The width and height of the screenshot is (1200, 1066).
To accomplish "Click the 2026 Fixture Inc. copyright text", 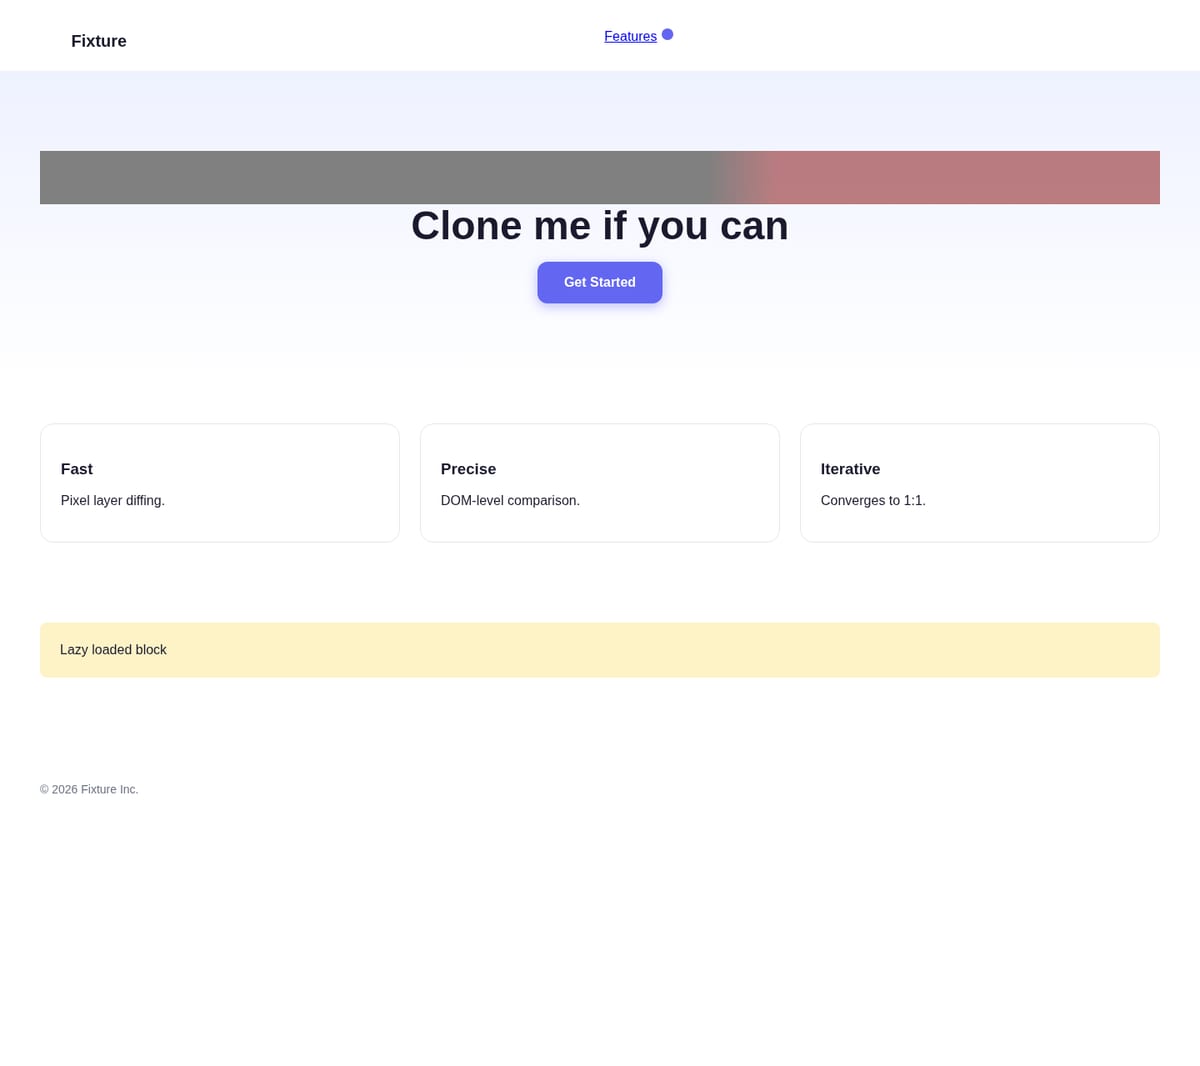I will (89, 789).
